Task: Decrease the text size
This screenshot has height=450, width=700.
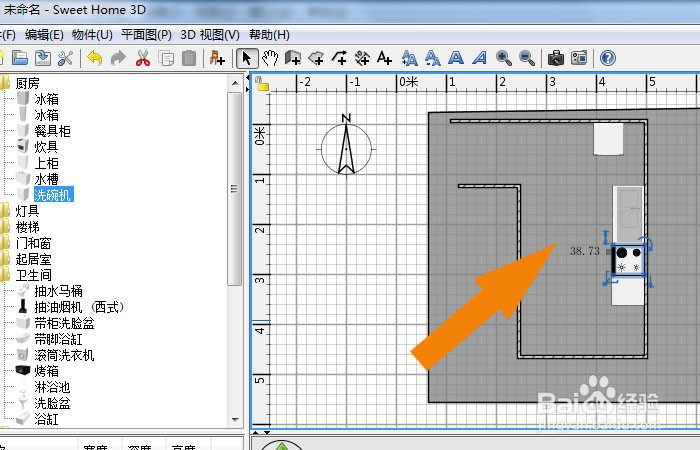Action: (x=433, y=58)
